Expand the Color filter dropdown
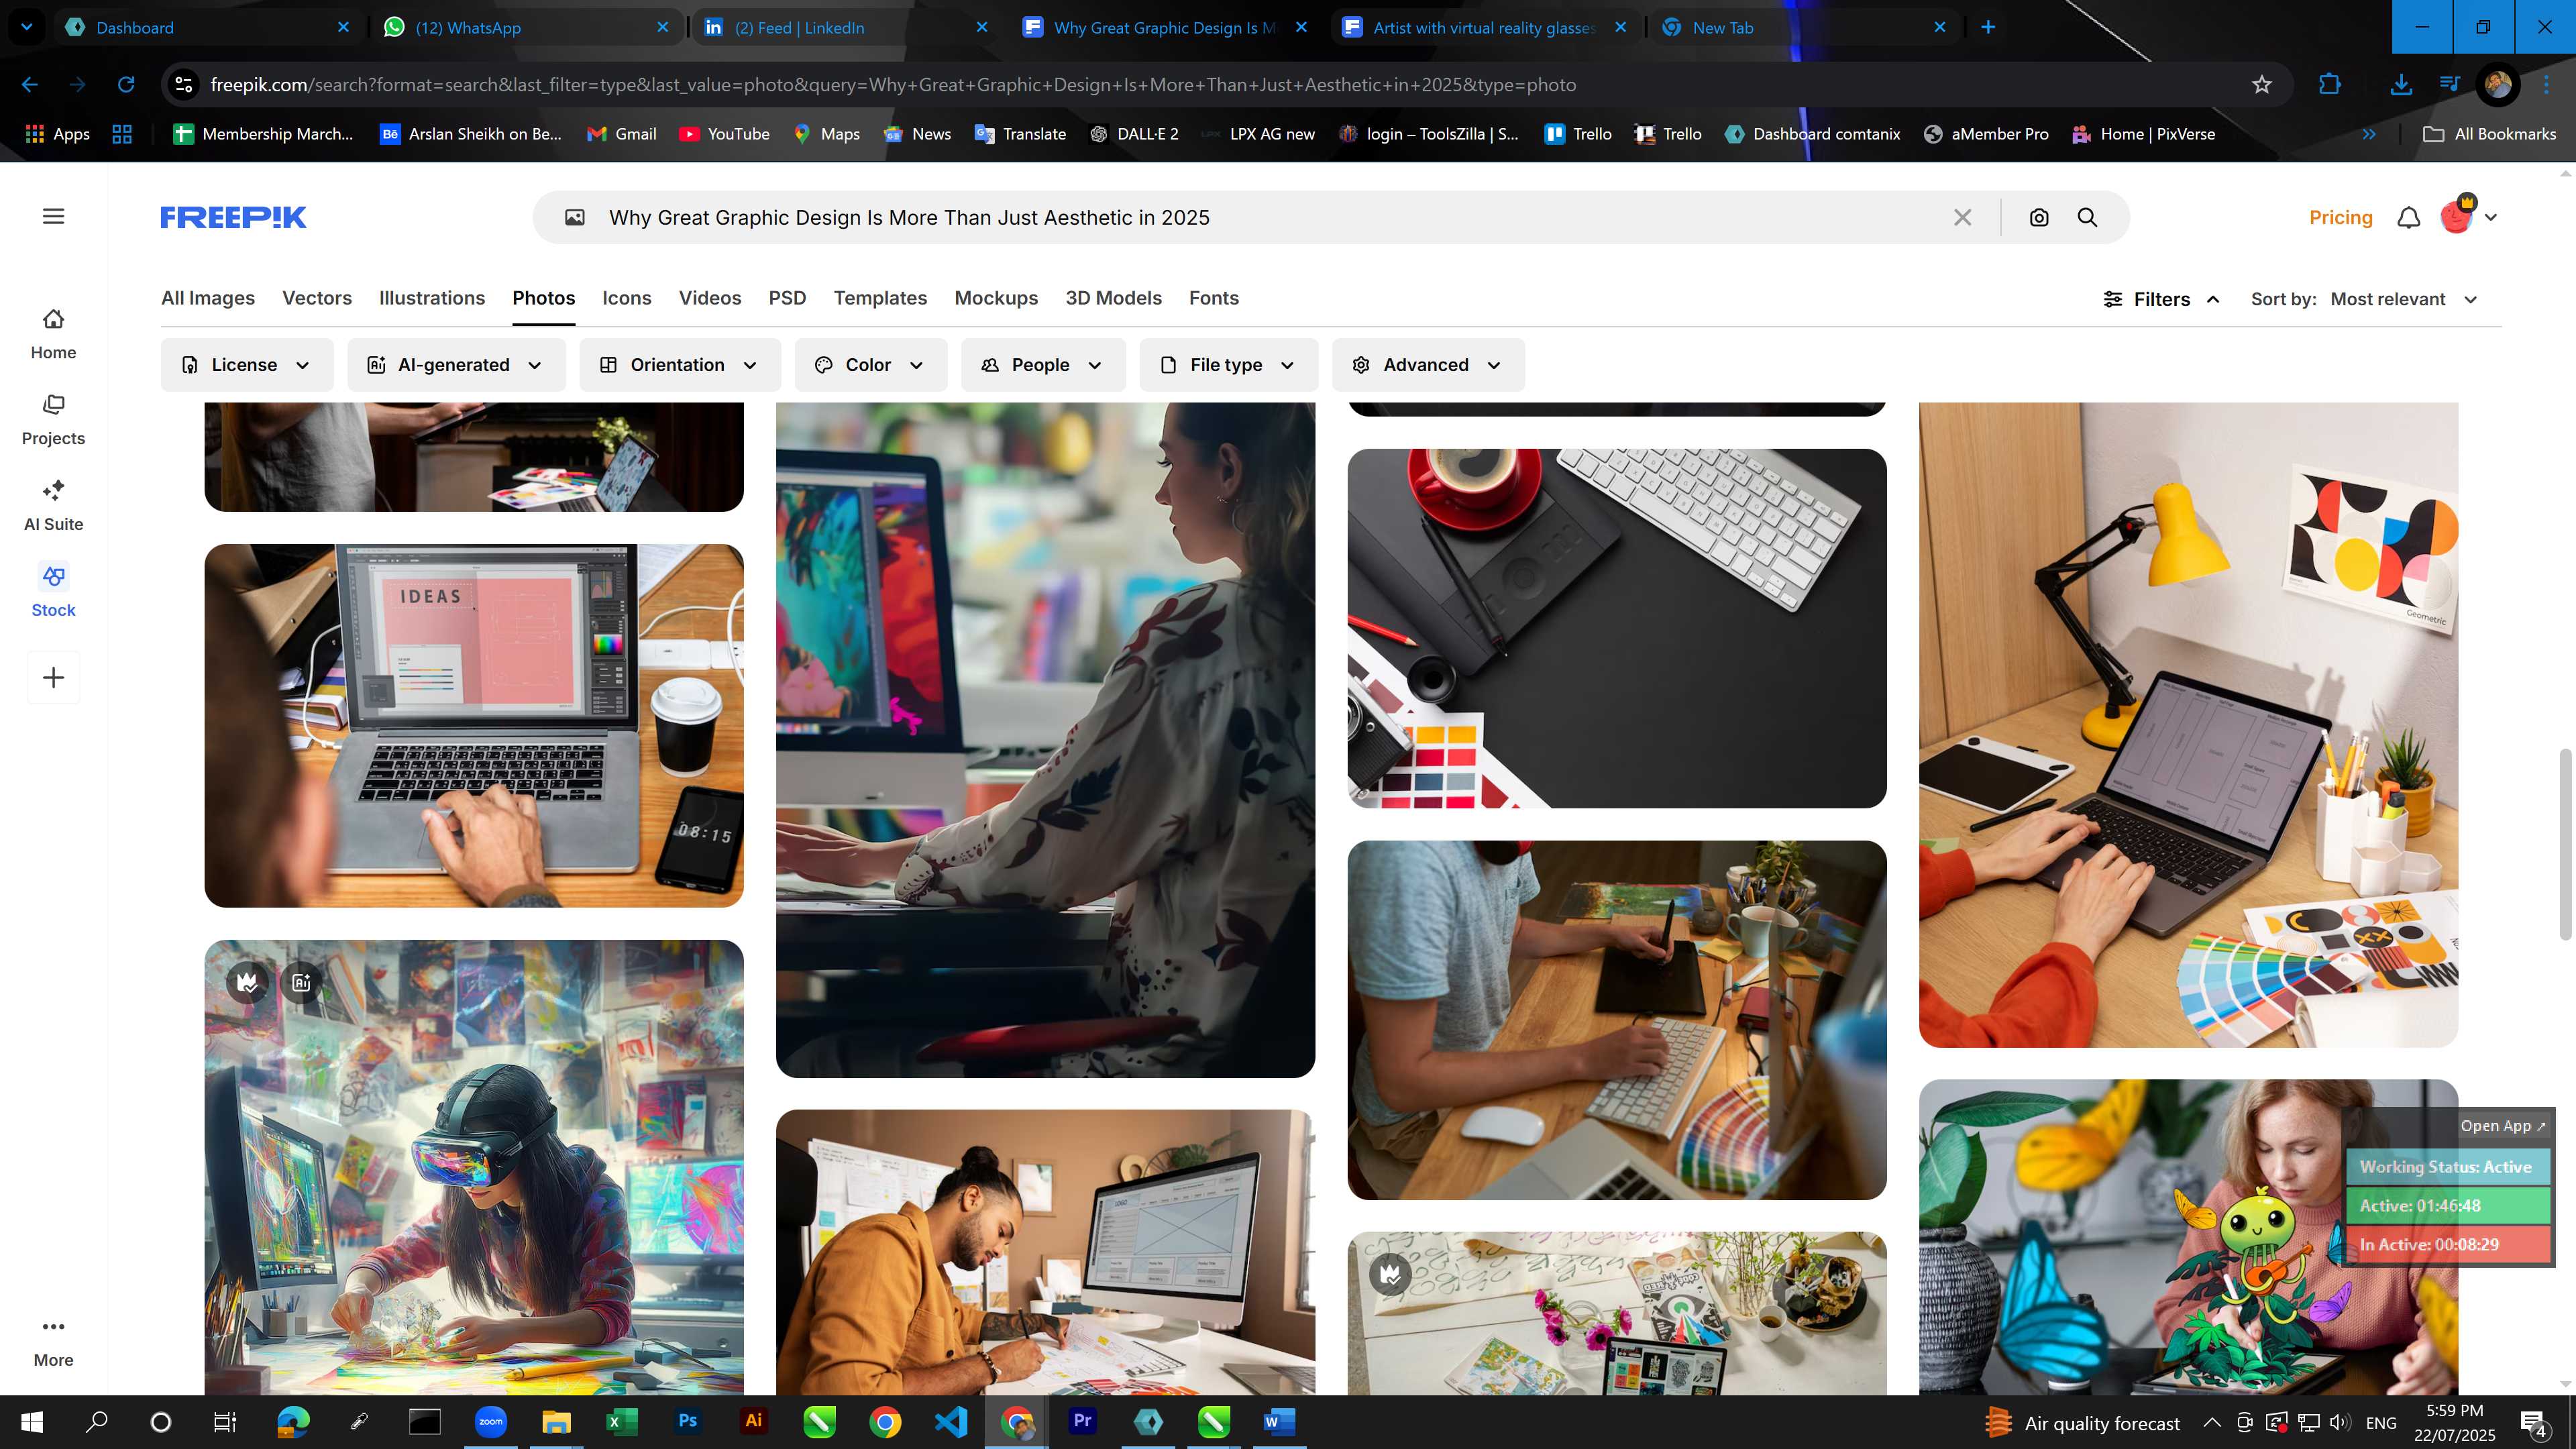This screenshot has height=1449, width=2576. pos(870,365)
